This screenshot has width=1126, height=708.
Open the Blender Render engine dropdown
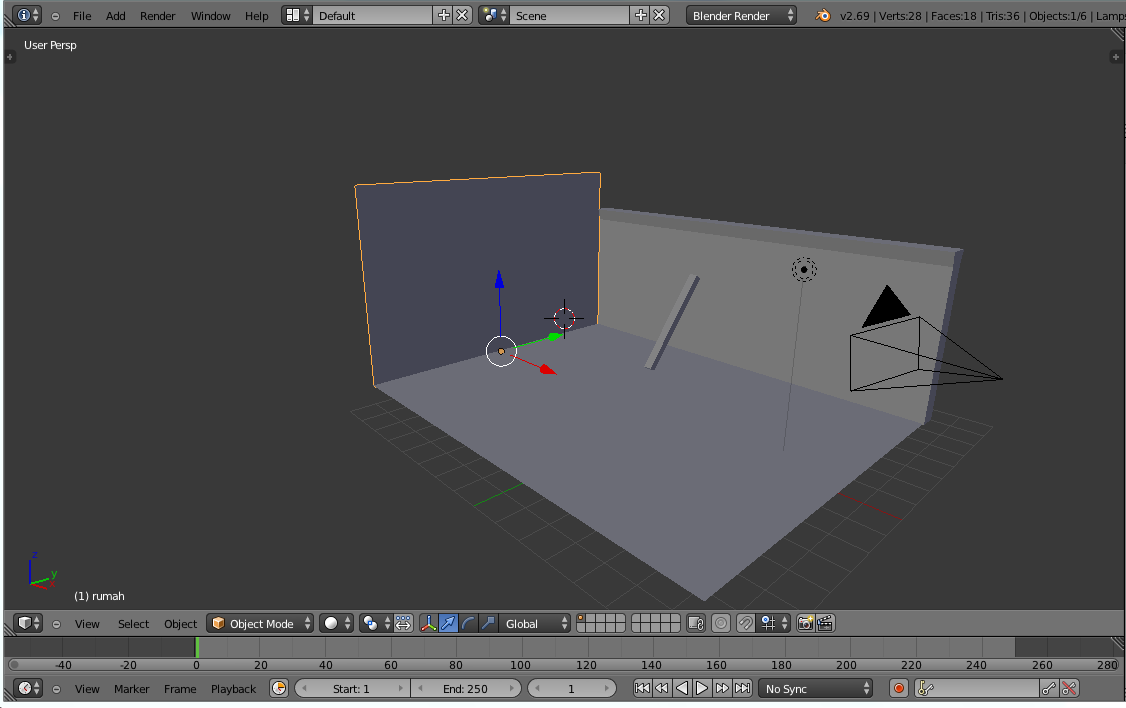[x=741, y=15]
